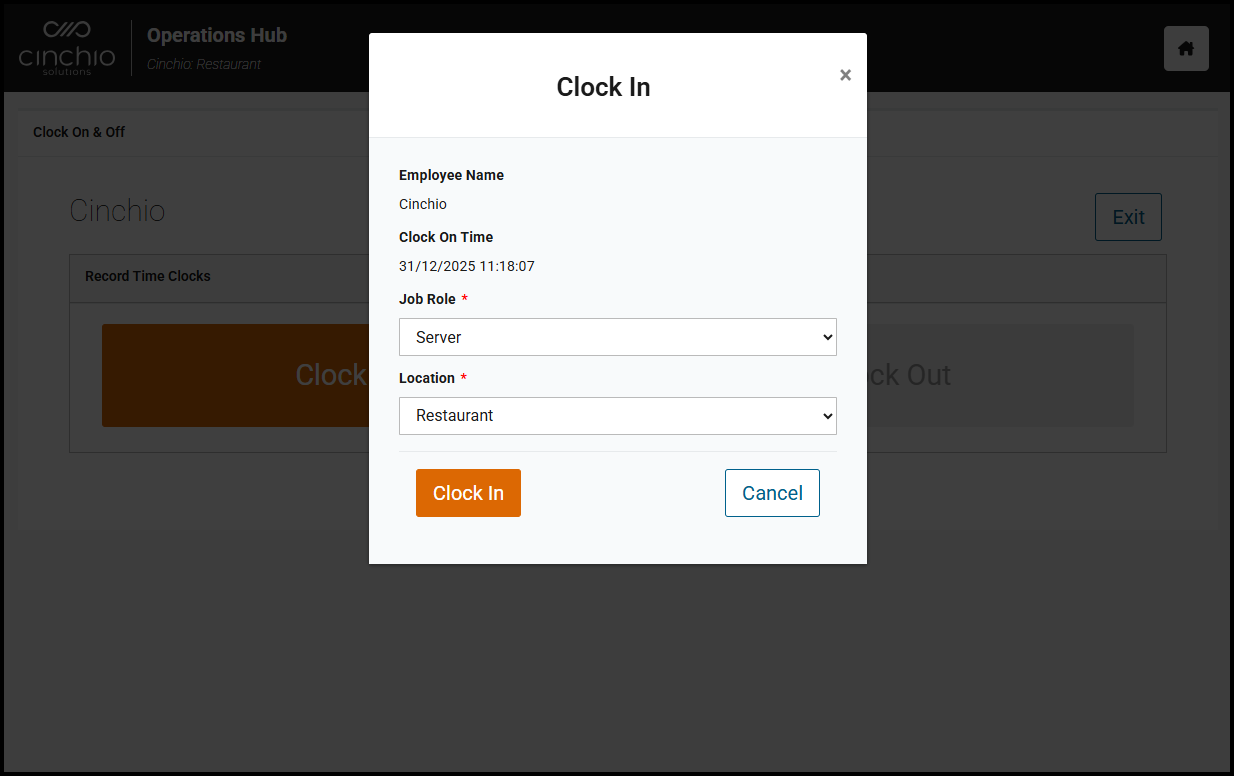The height and width of the screenshot is (776, 1234).
Task: Click the Cinchio Solutions logo
Action: coord(67,48)
